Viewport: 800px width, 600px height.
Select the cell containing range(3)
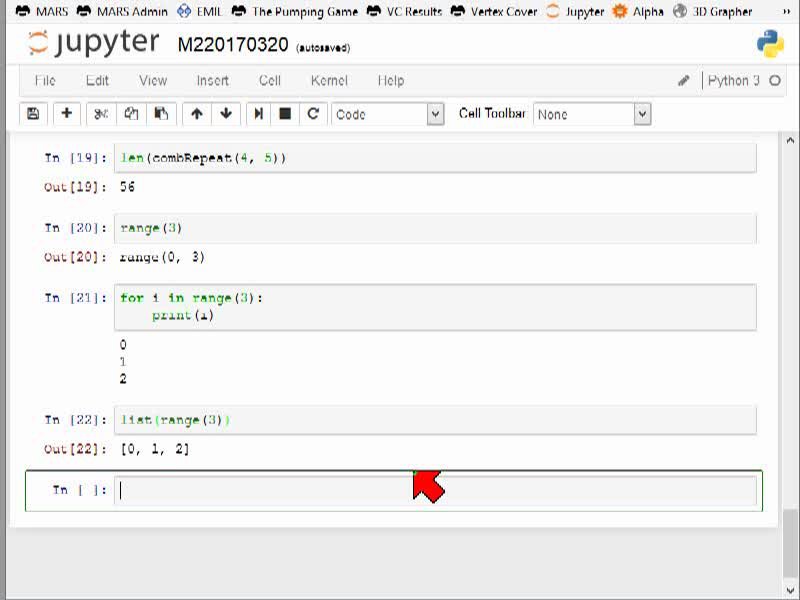point(435,228)
